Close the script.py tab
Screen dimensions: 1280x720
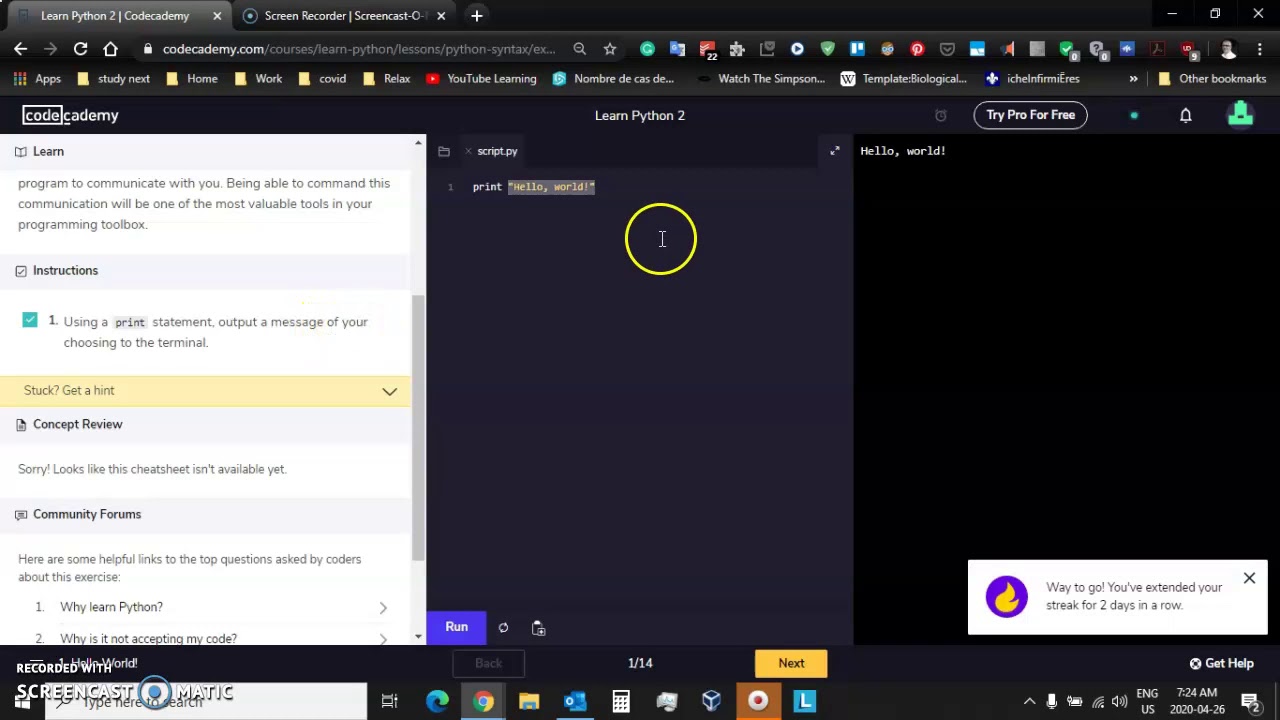click(467, 151)
